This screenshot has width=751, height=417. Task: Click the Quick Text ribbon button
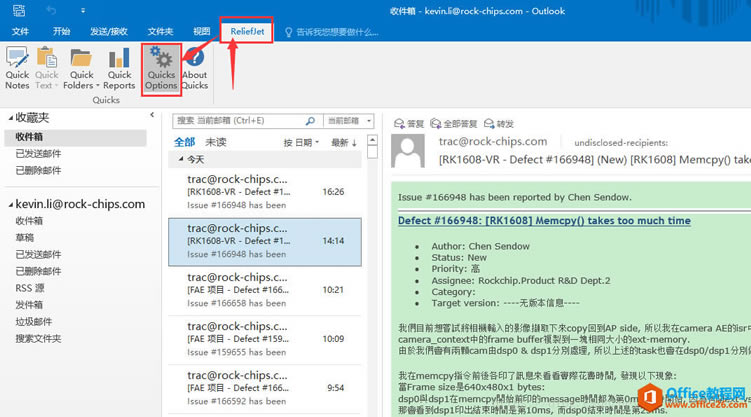point(46,68)
